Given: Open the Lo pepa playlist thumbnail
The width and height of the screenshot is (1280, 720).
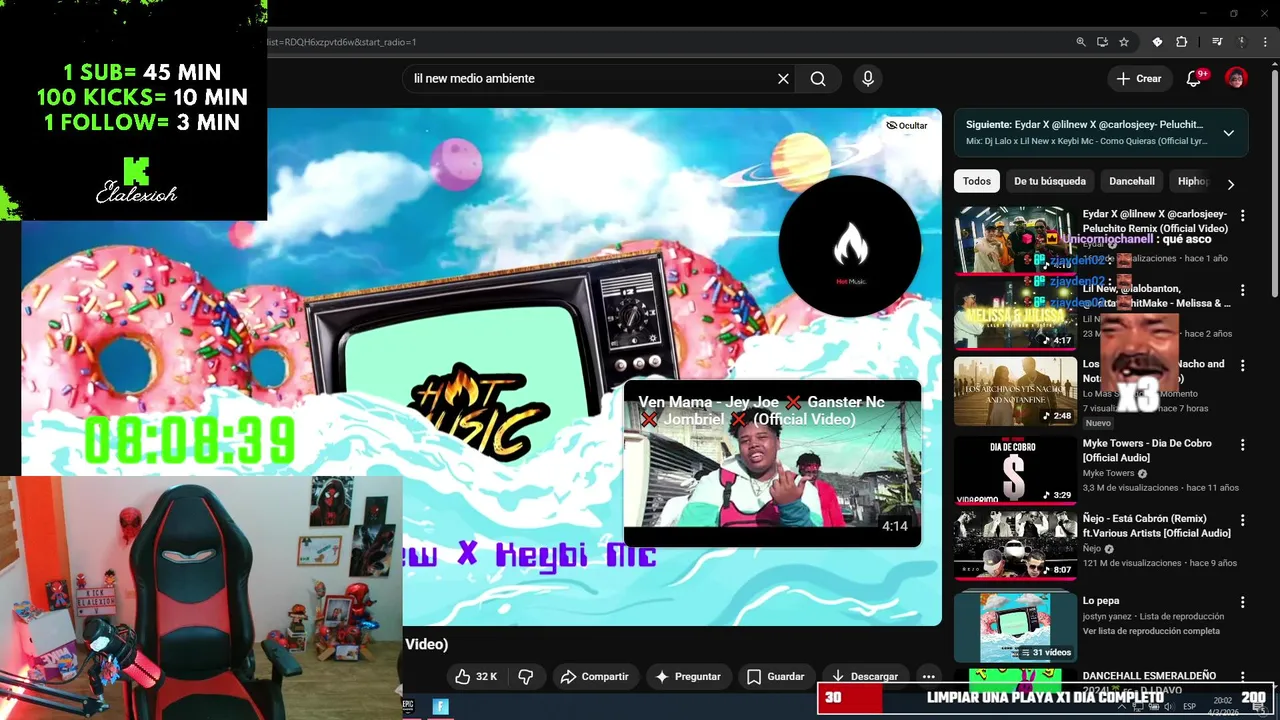Looking at the screenshot, I should coord(1015,628).
